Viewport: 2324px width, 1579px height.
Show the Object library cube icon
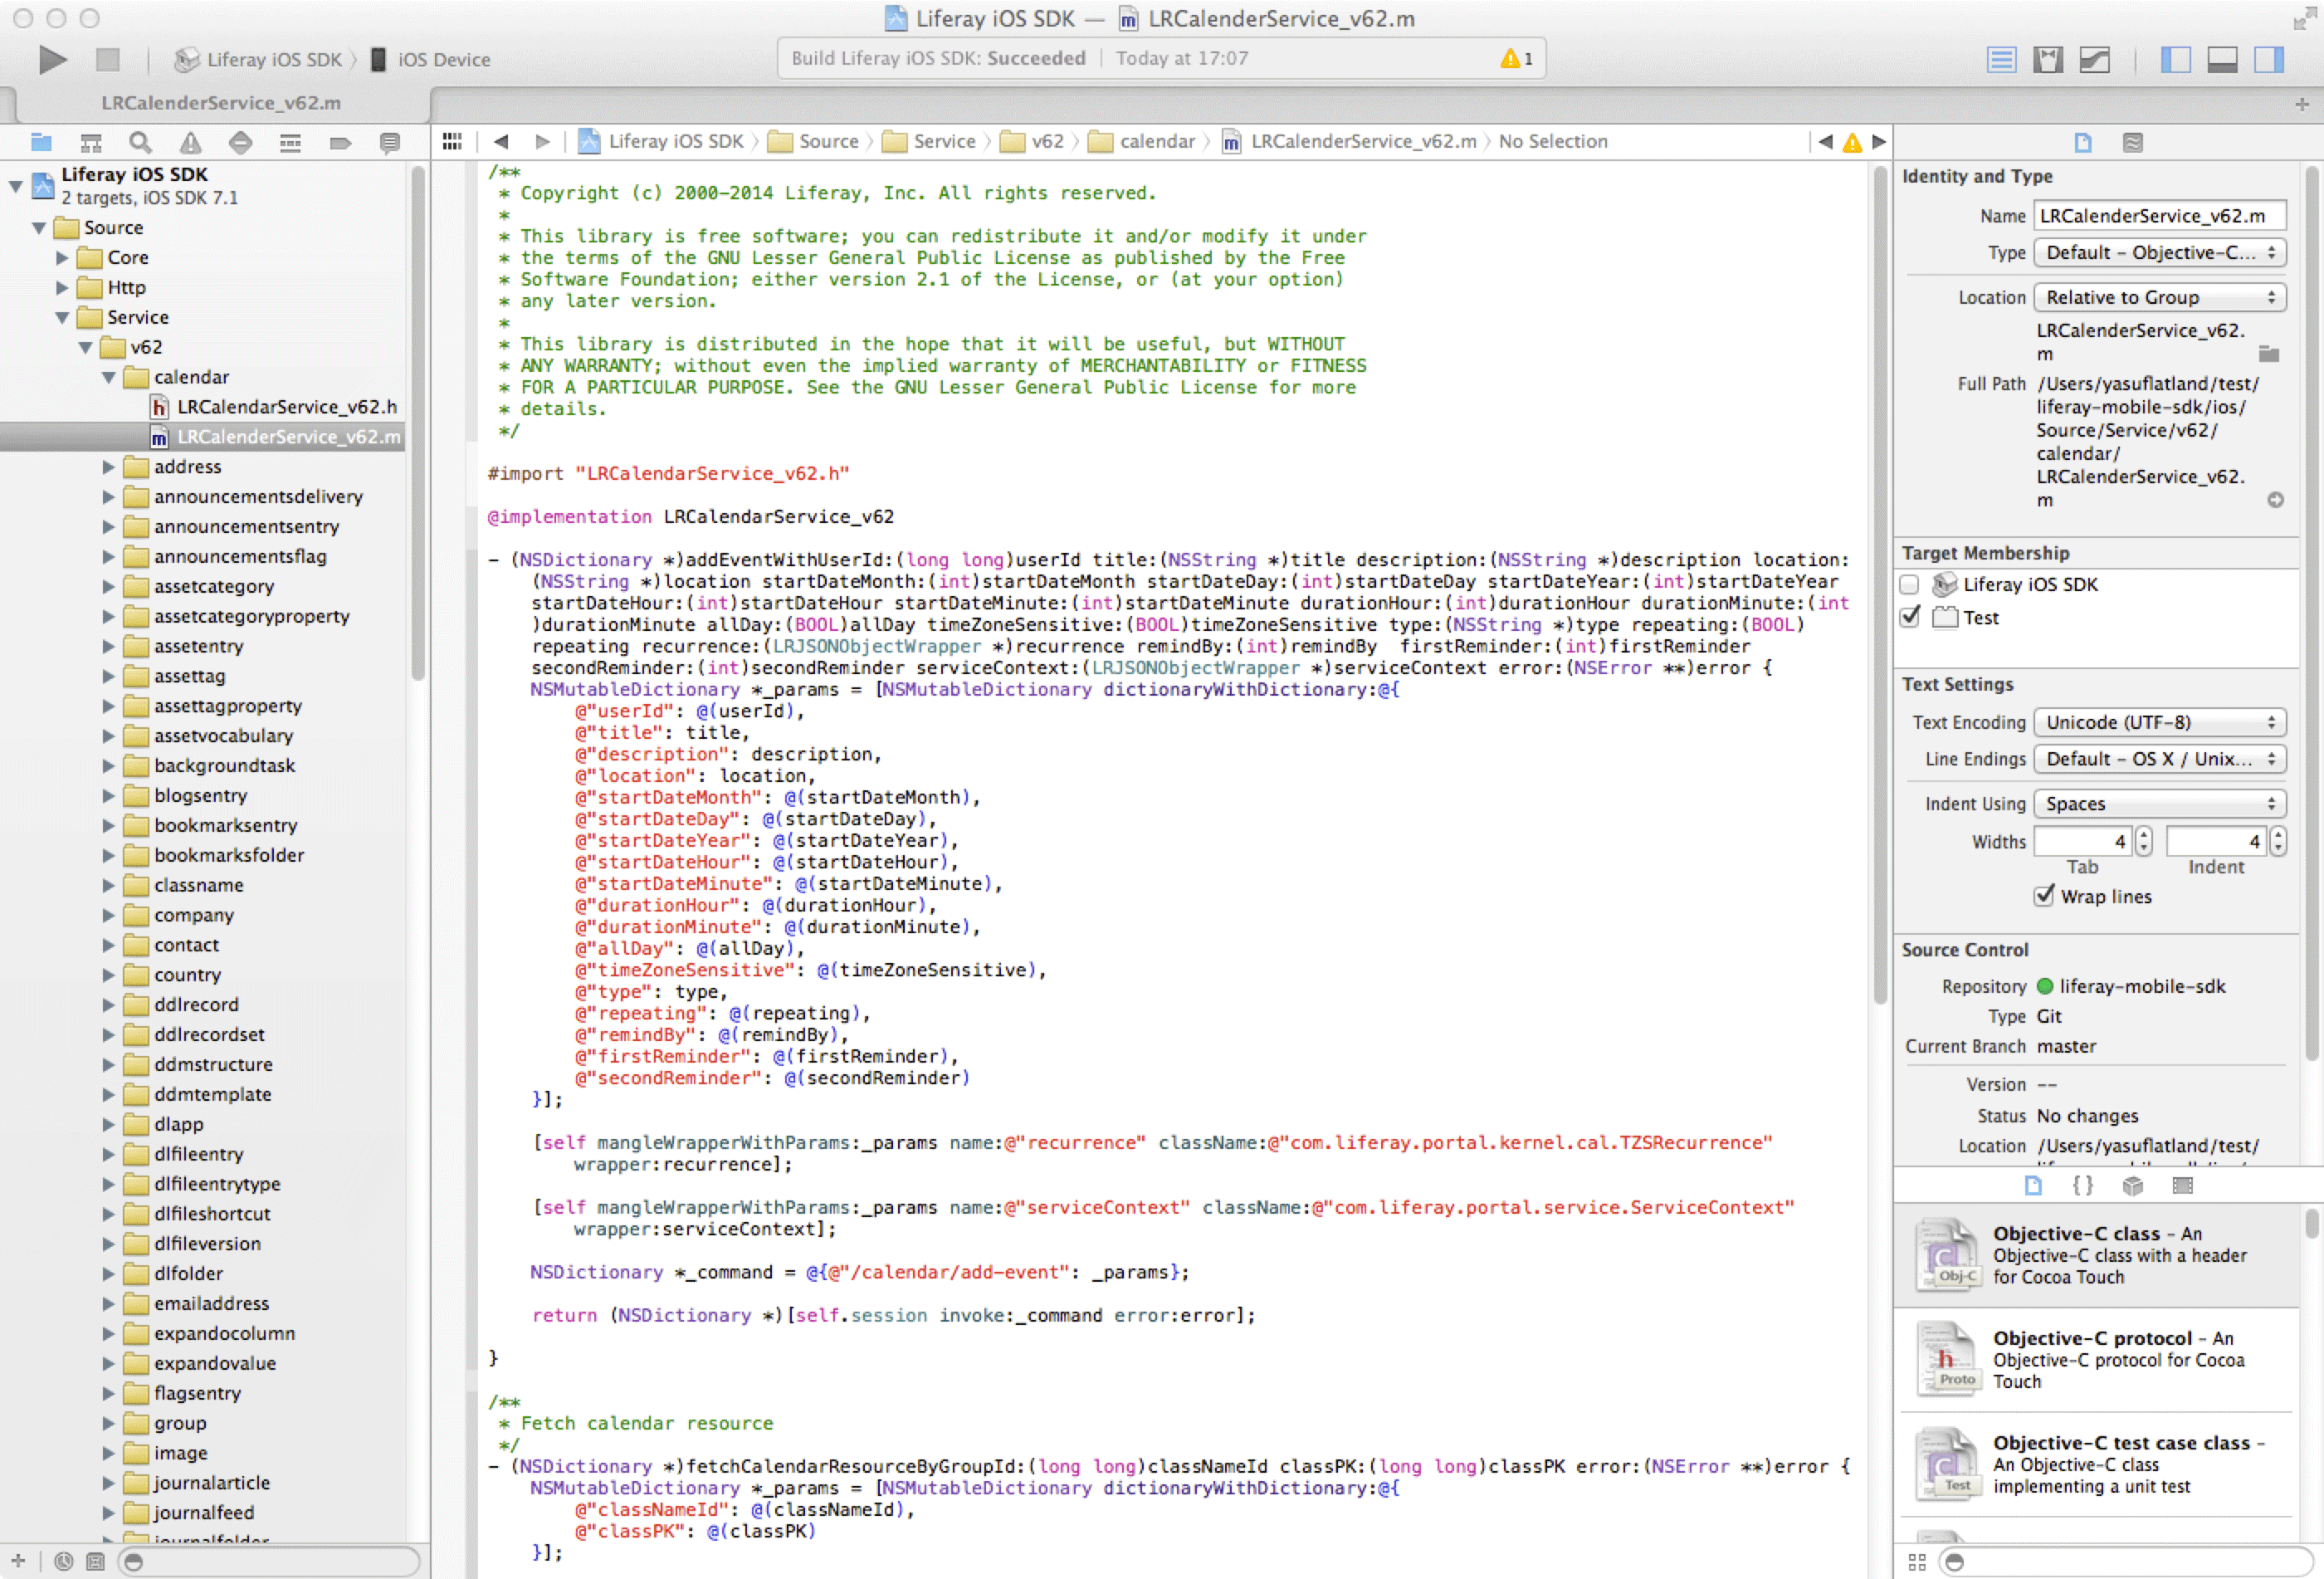tap(2132, 1185)
